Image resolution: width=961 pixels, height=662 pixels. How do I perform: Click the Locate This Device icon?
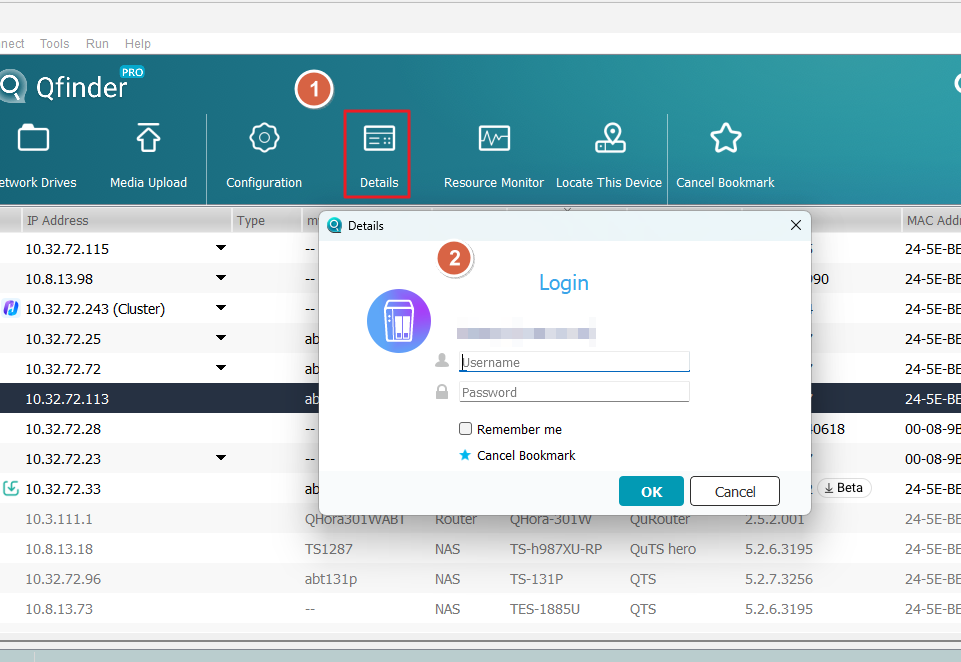pos(609,139)
